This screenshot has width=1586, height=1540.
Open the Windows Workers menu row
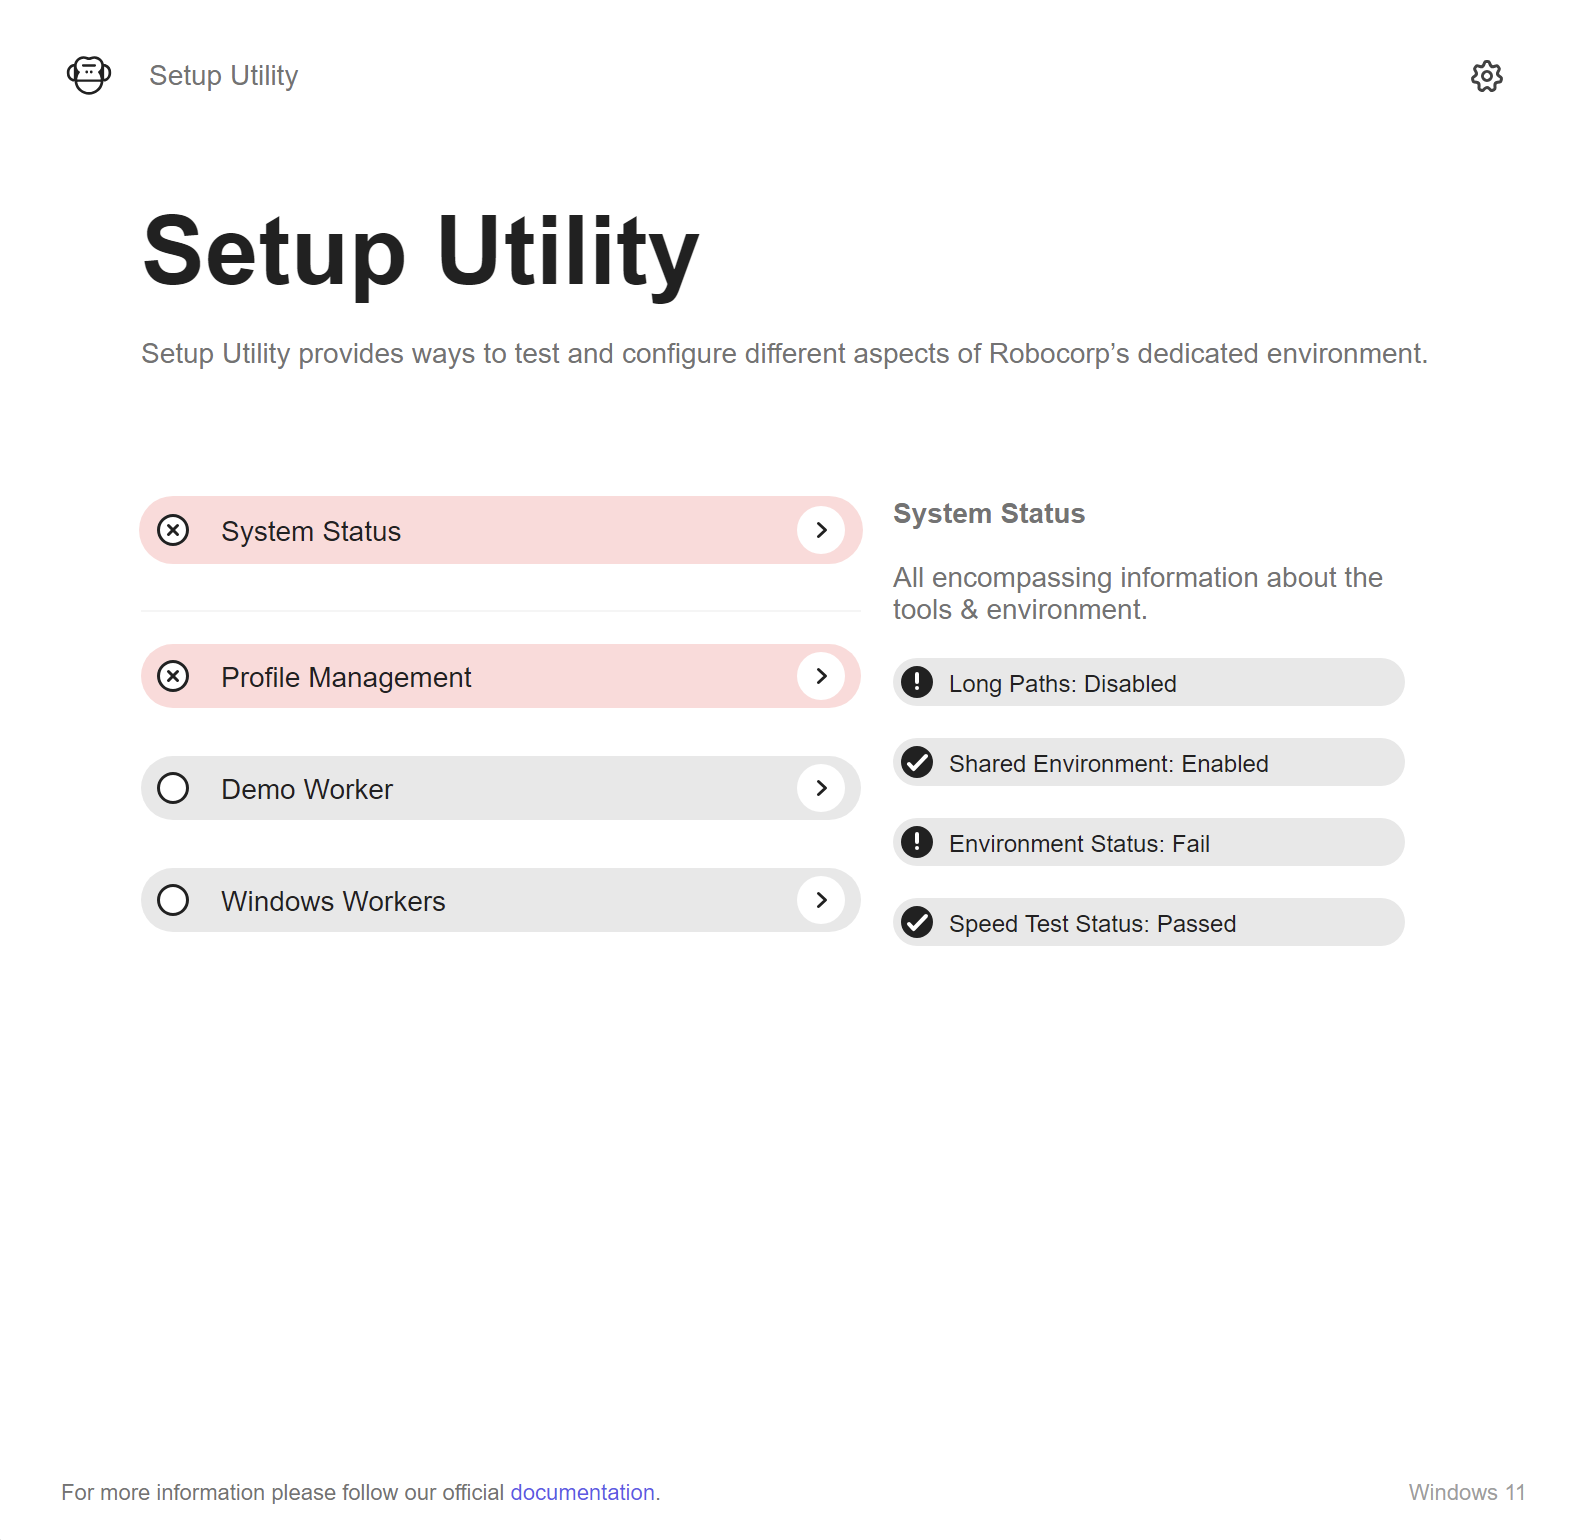[x=501, y=900]
